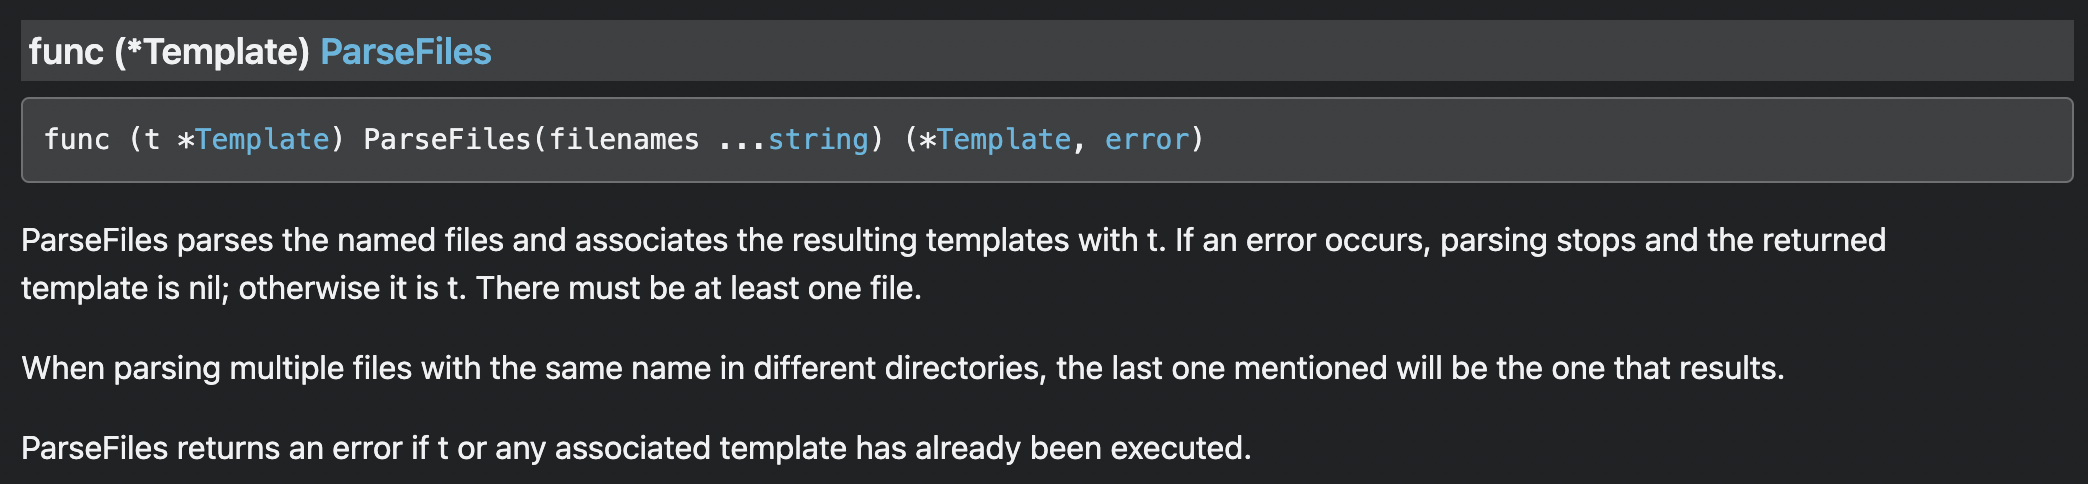Follow the string type link

pyautogui.click(x=818, y=140)
